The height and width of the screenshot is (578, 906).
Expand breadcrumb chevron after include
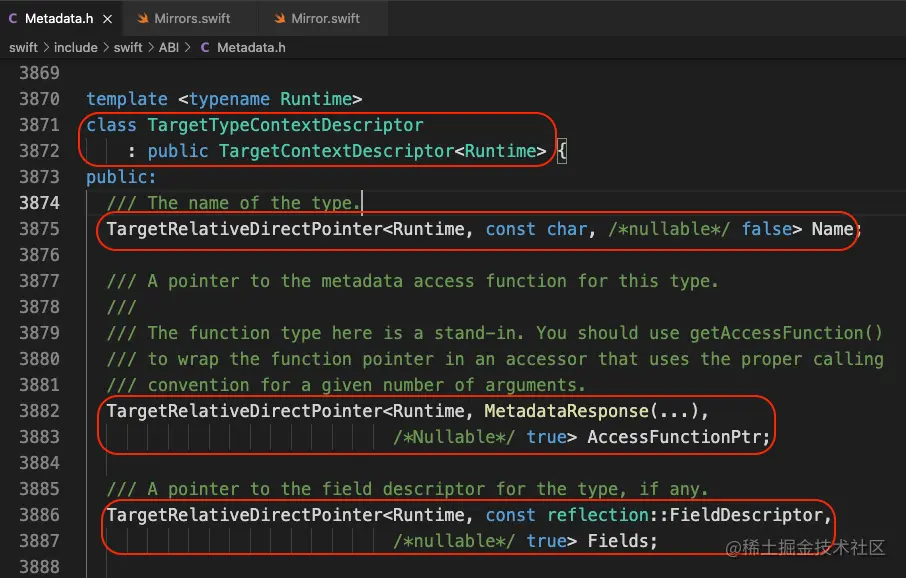tap(106, 47)
